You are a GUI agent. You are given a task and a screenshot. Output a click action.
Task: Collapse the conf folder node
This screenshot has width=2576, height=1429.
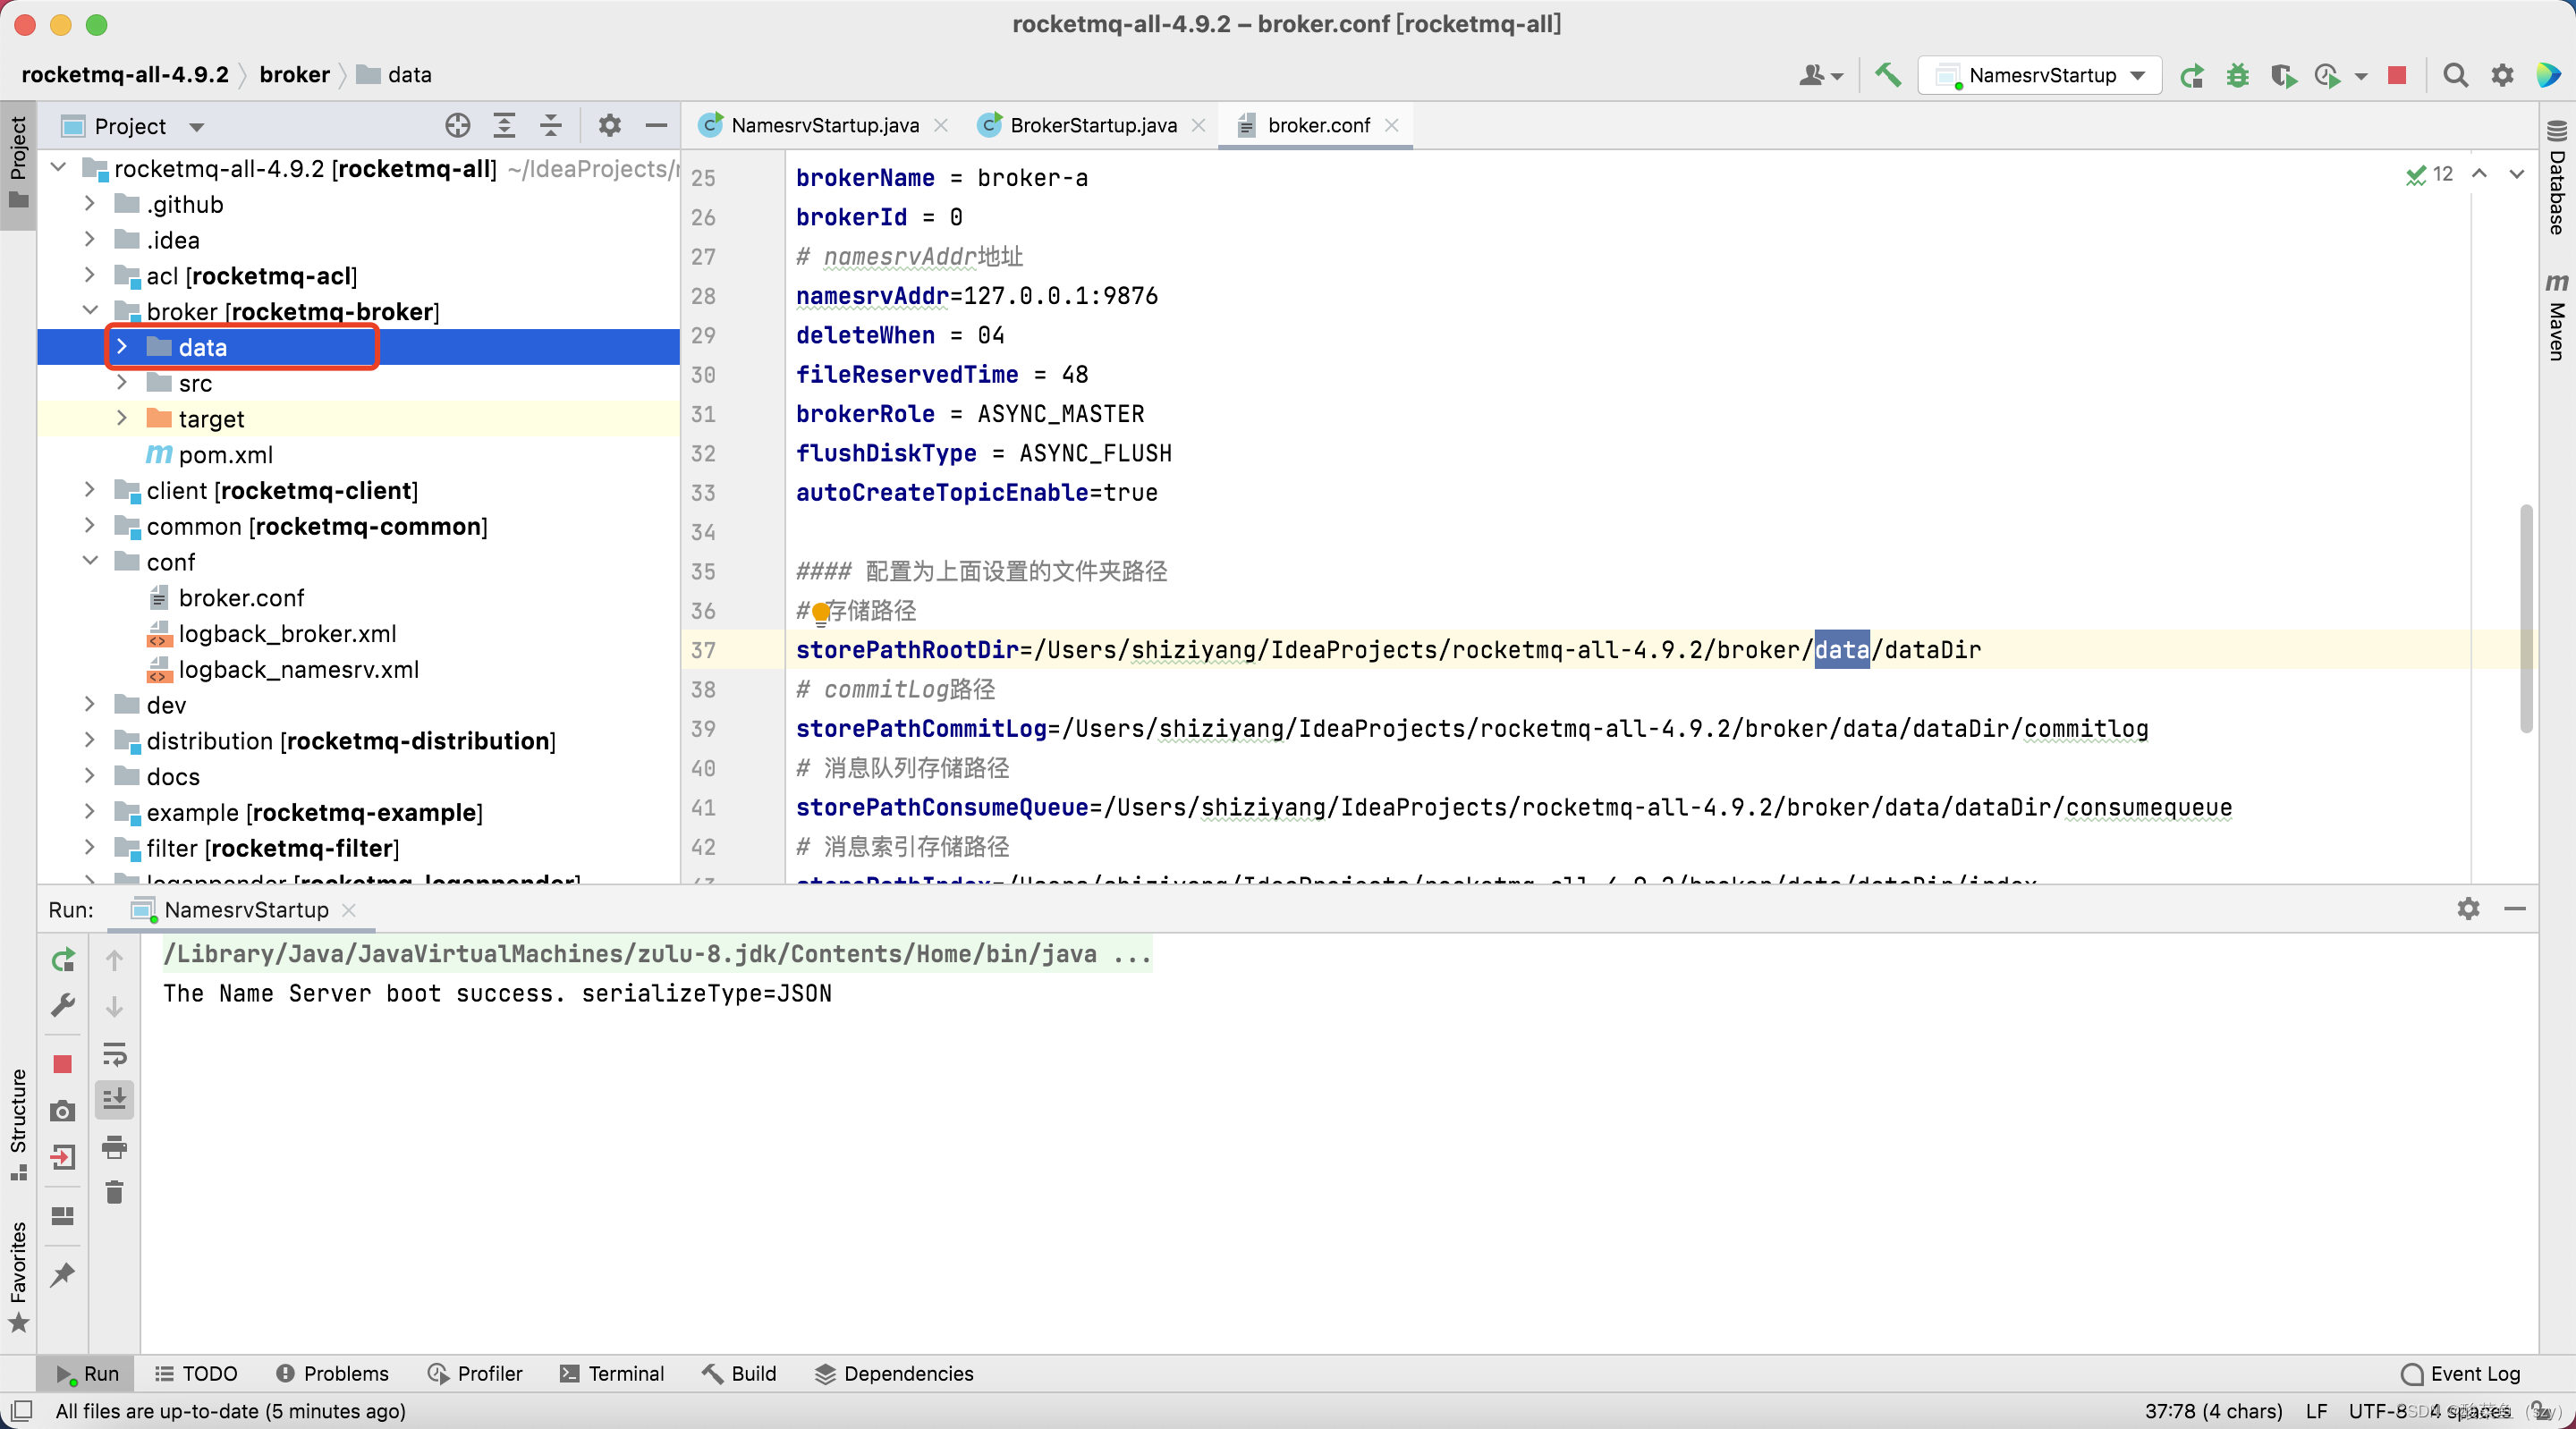pos(90,561)
